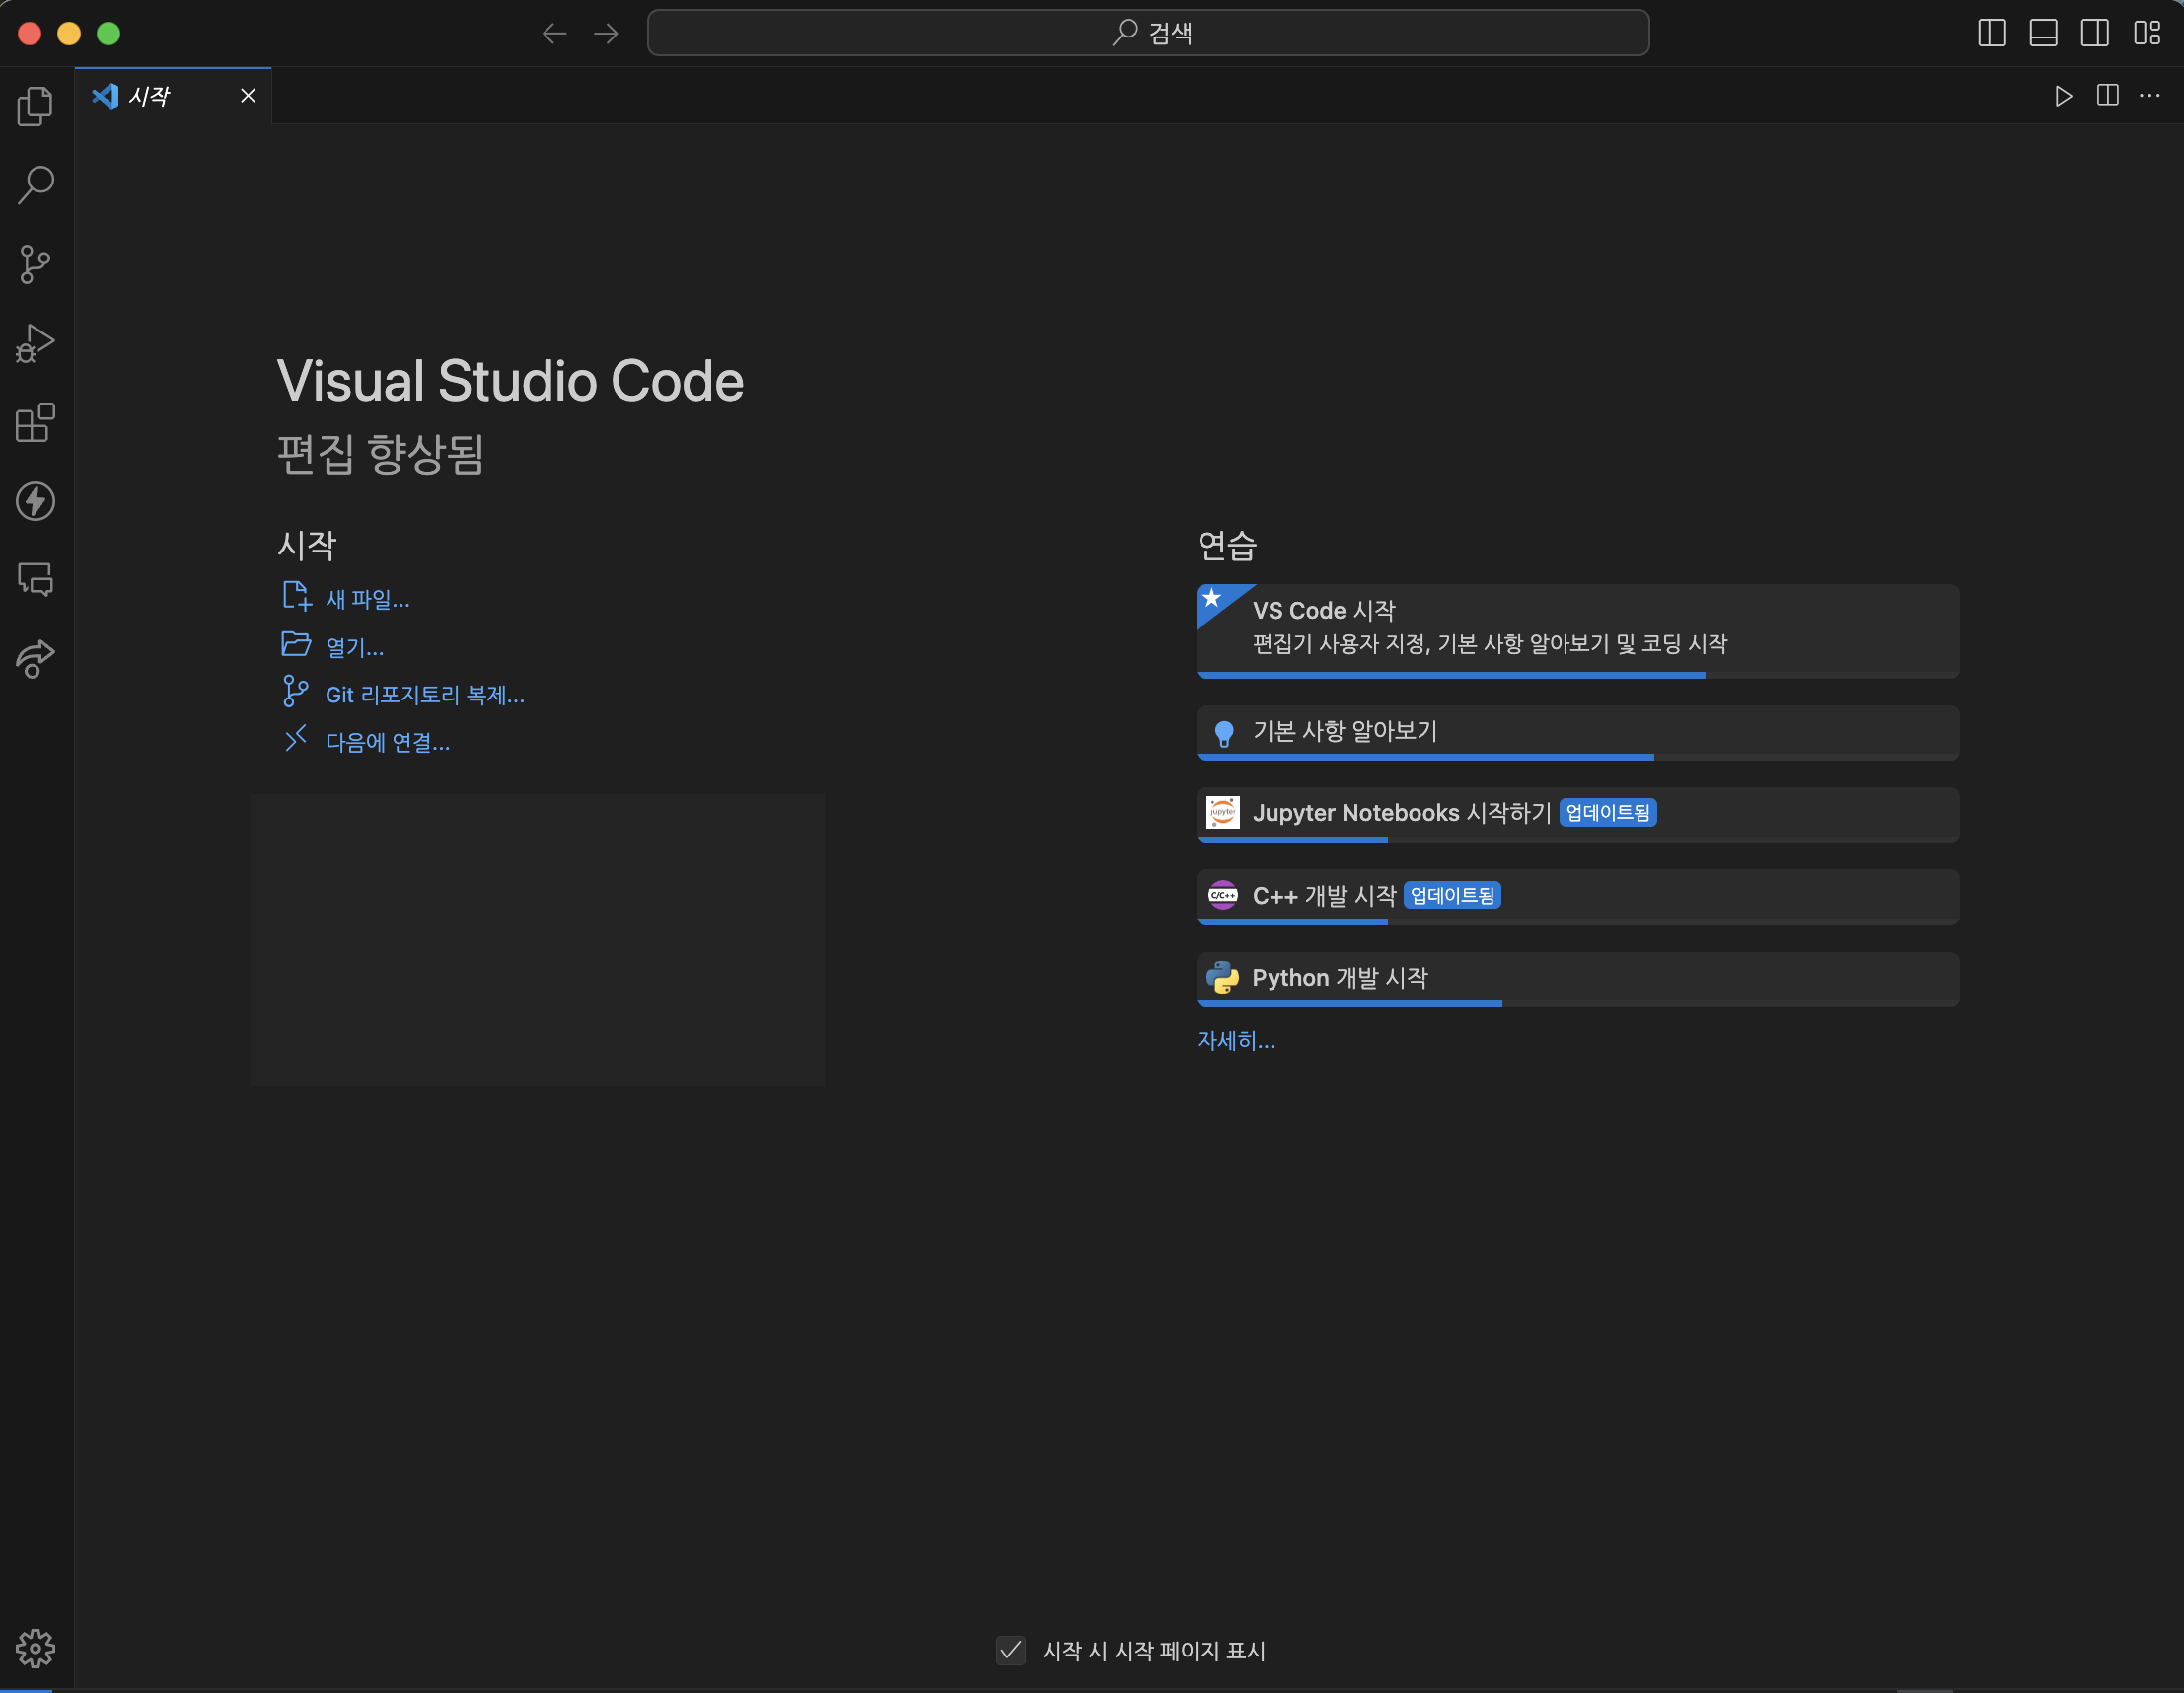Screen dimensions: 2184x1693
Task: Click the 검색 command center field
Action: [x=1148, y=32]
